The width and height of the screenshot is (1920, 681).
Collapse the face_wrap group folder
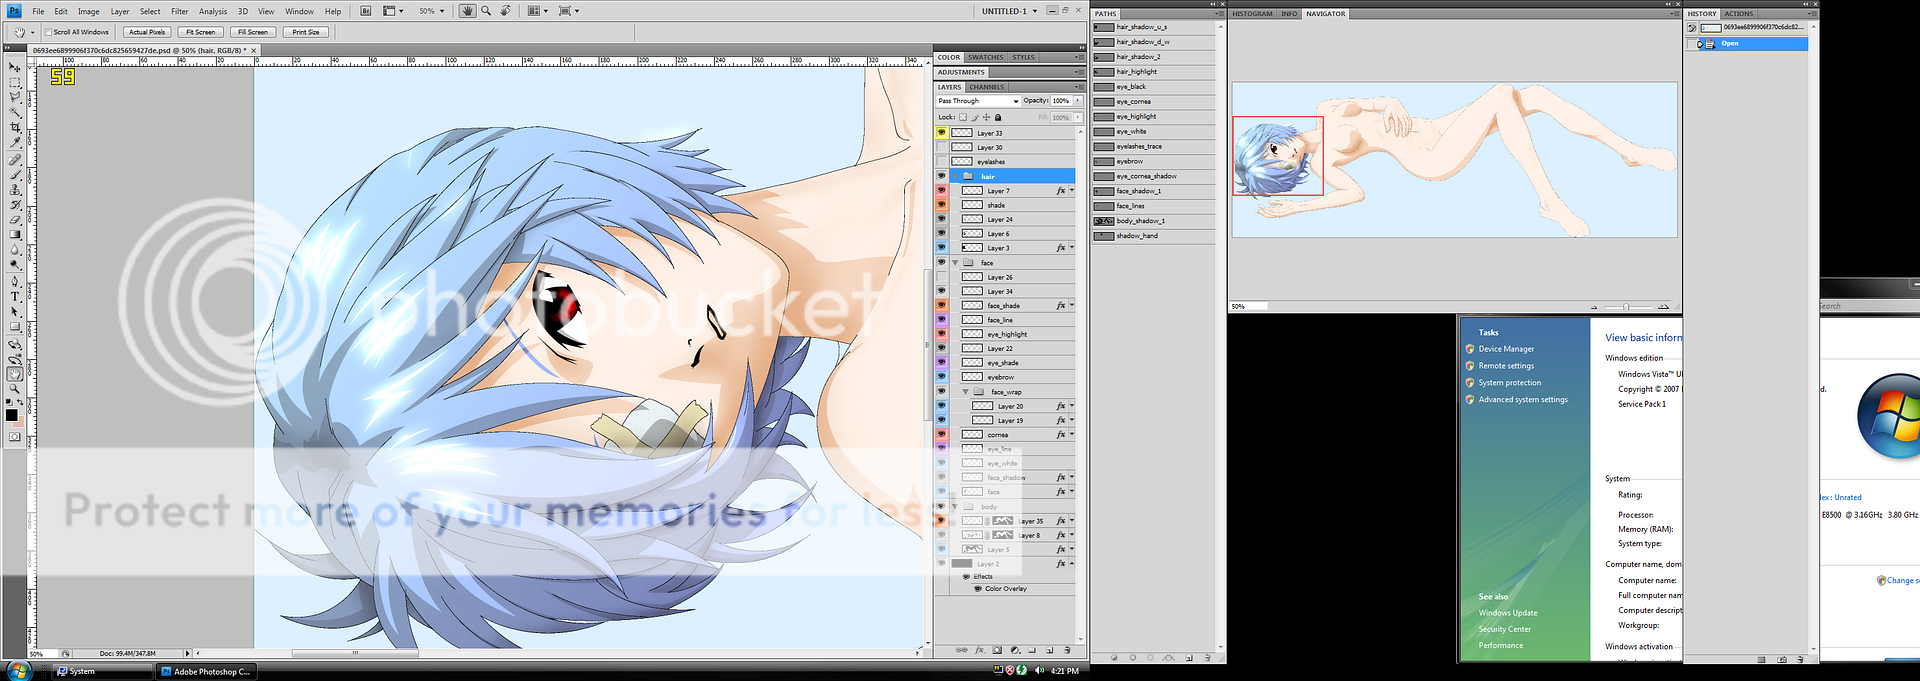(966, 392)
